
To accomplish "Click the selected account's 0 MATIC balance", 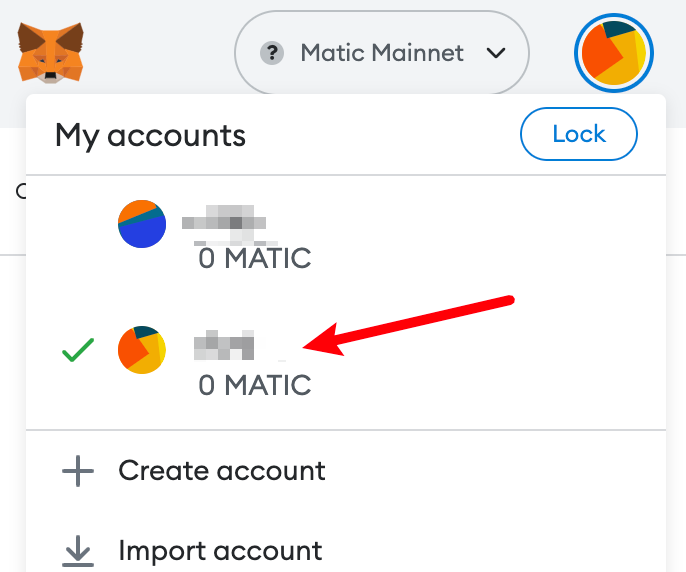I will tap(255, 385).
